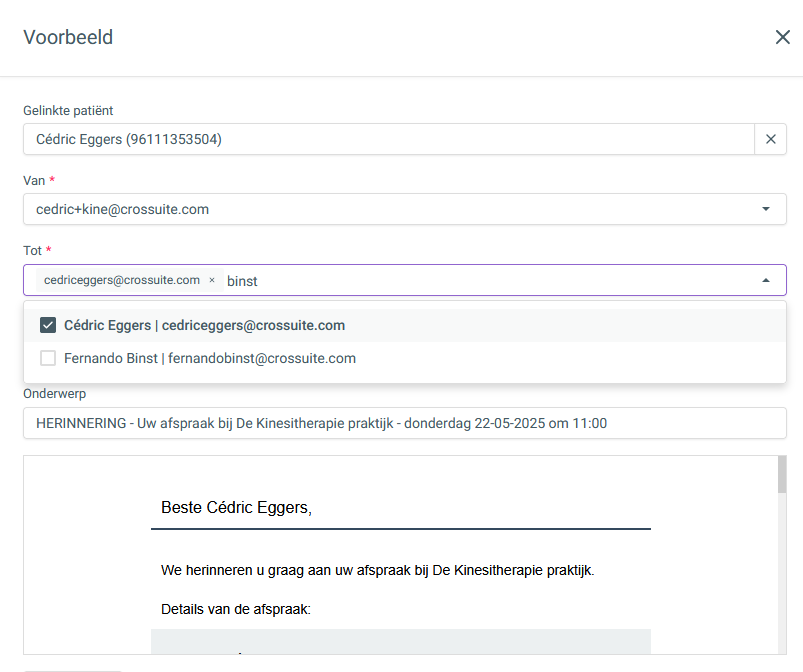803x672 pixels.
Task: Click the reminder sentence in email preview
Action: [377, 570]
